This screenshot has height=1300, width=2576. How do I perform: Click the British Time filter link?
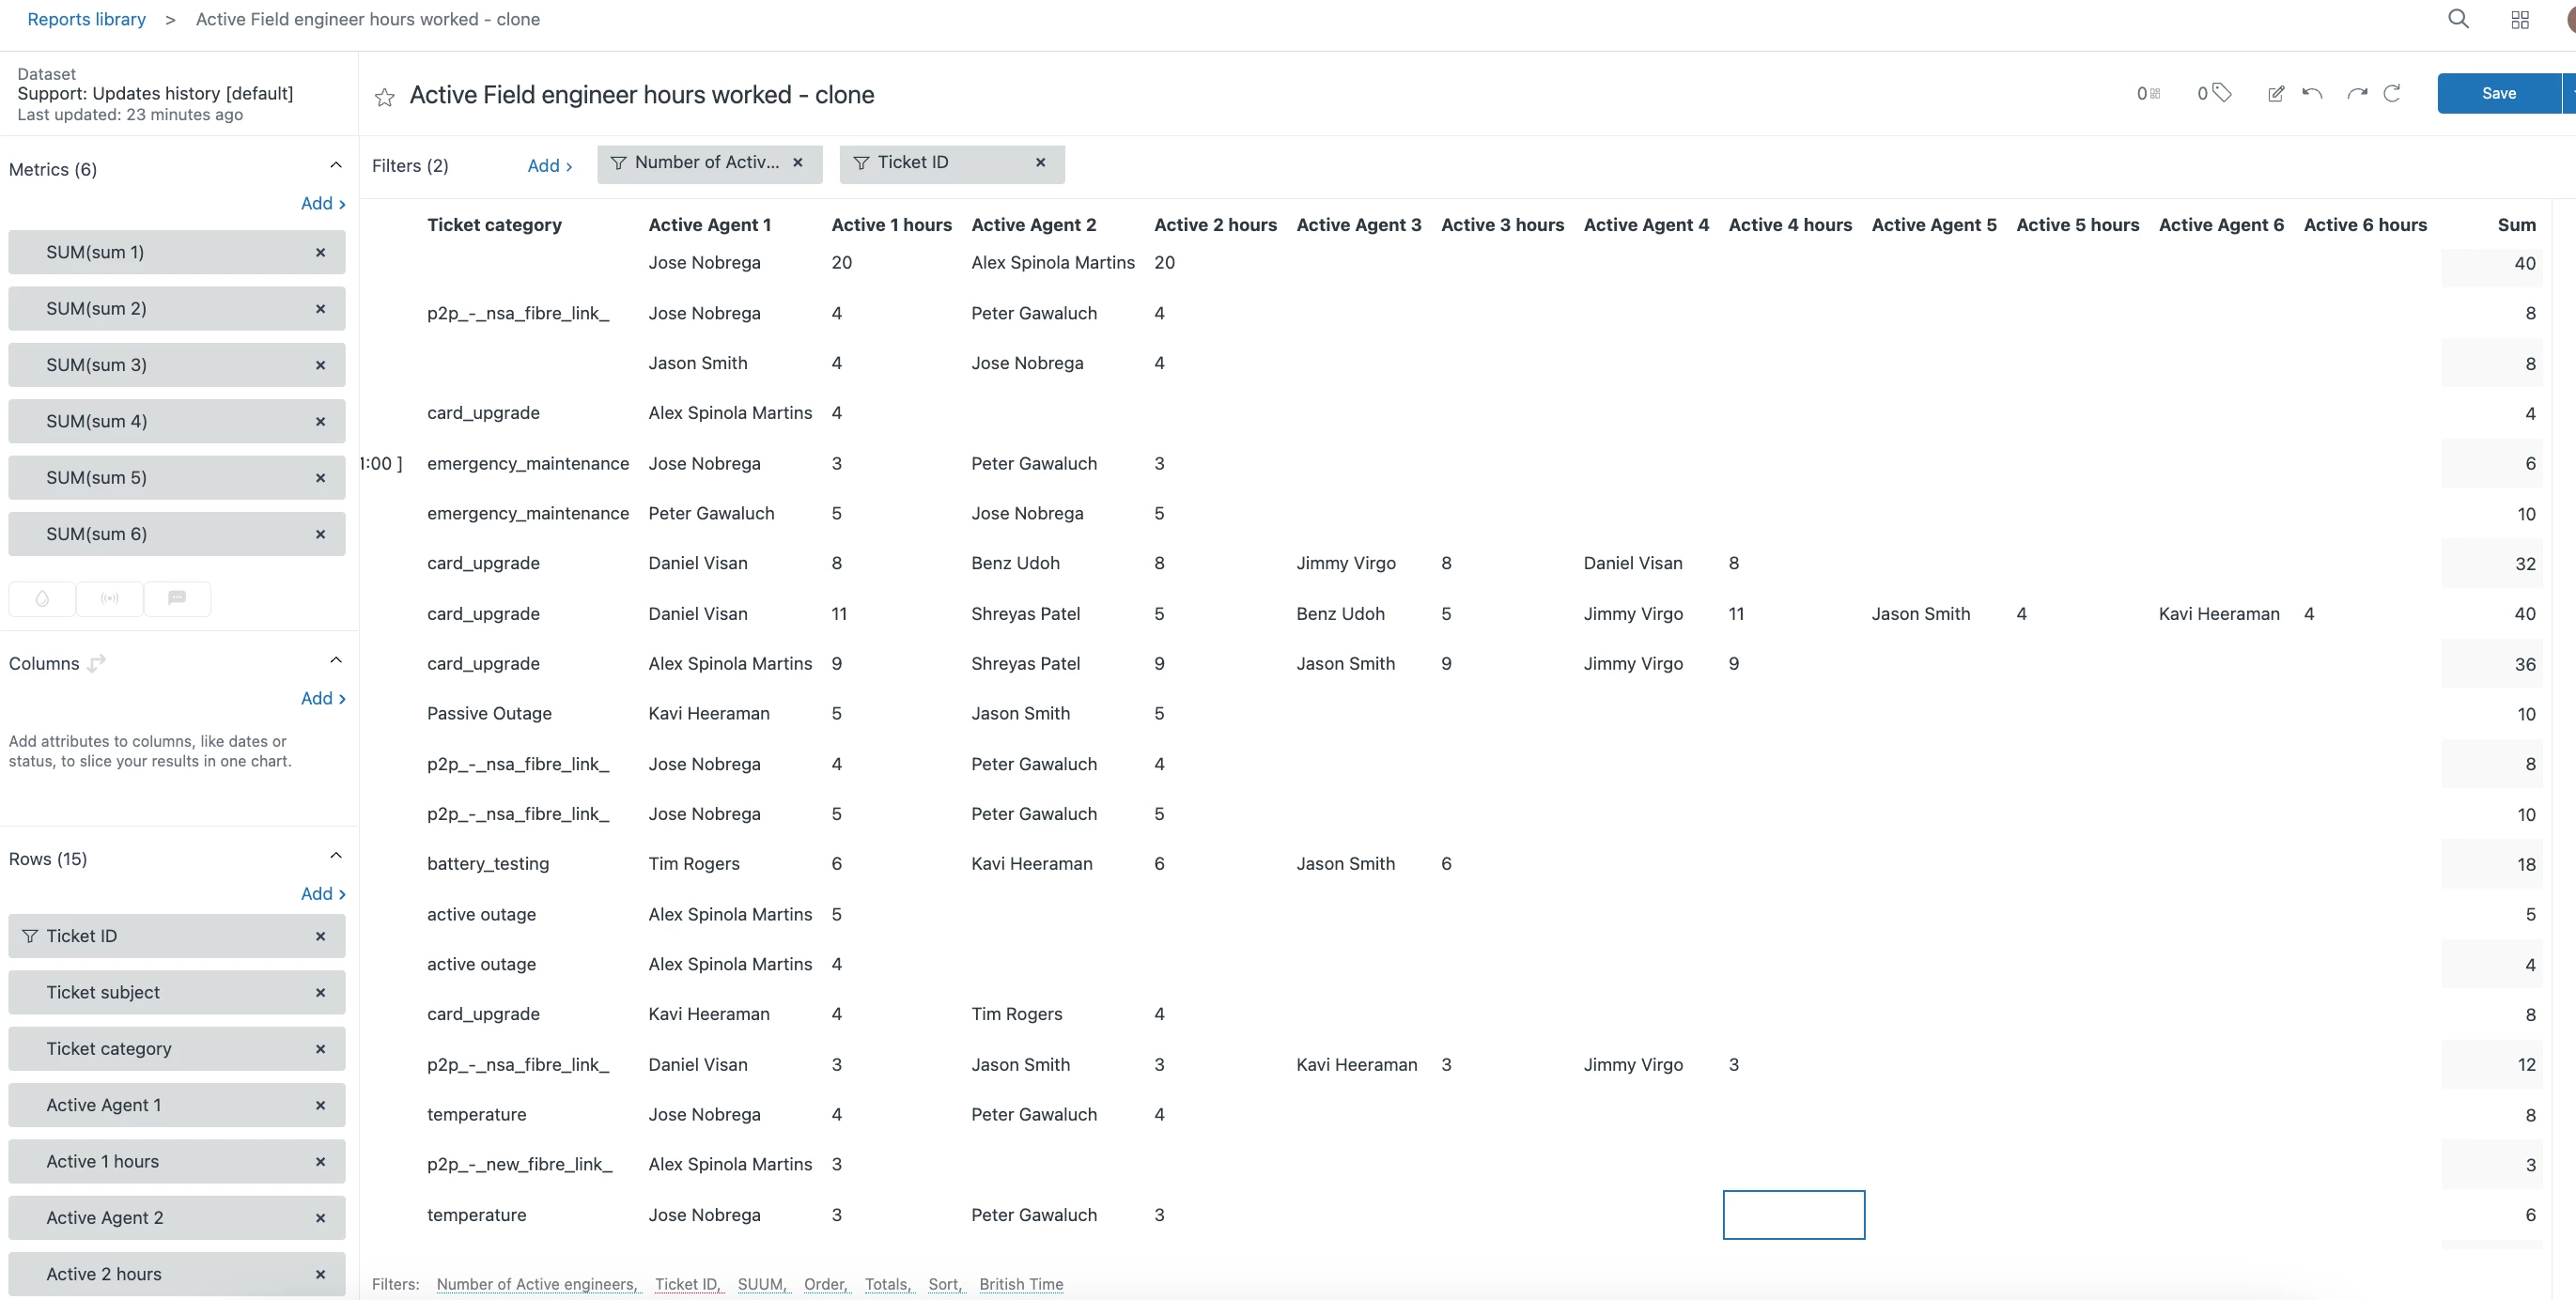pos(1020,1284)
